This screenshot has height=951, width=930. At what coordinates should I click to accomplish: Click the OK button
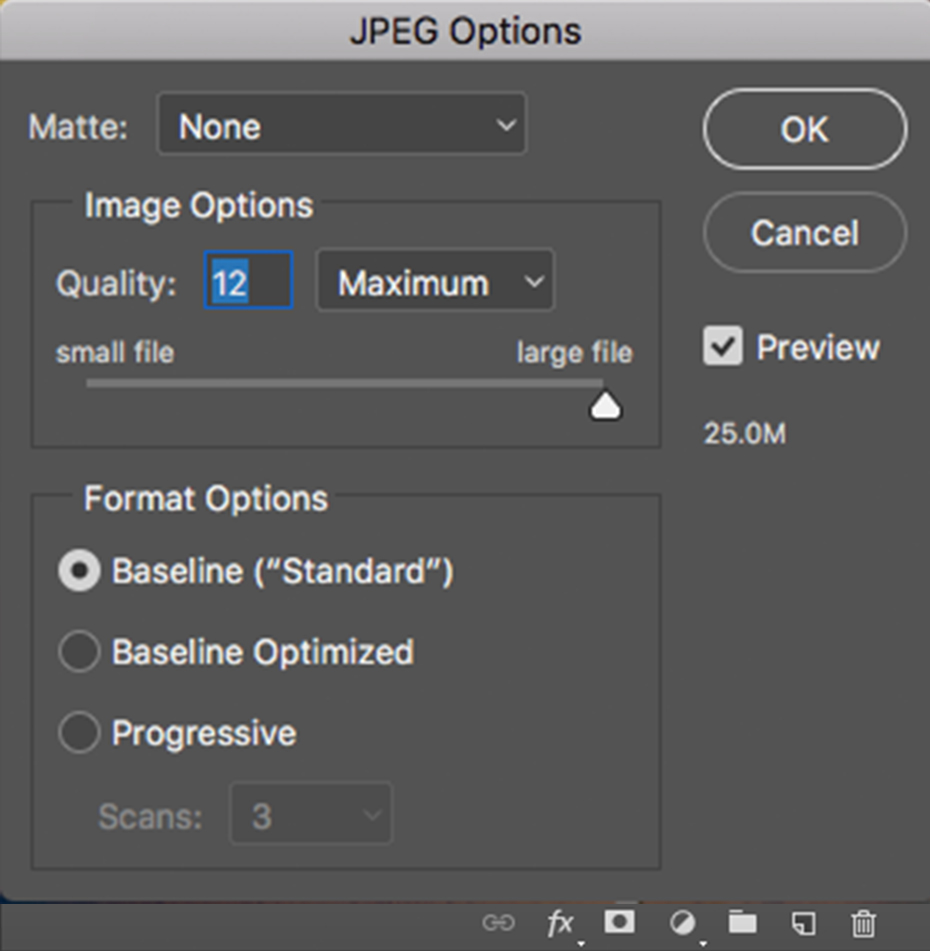pyautogui.click(x=805, y=129)
